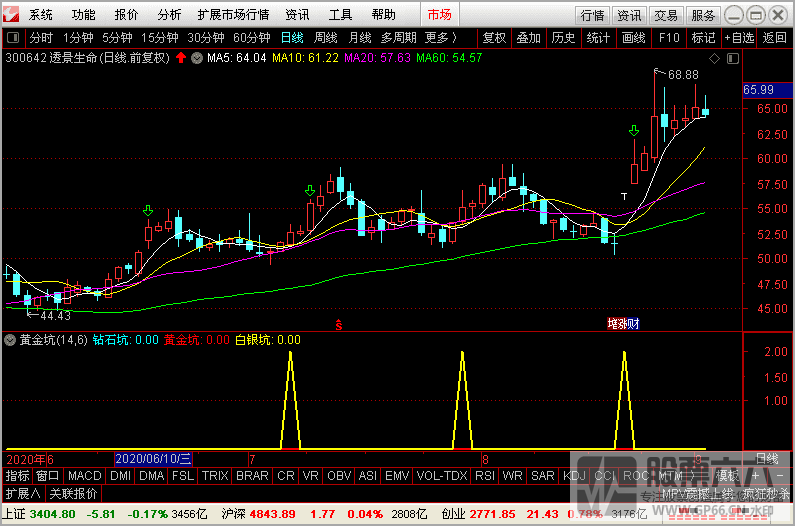Image resolution: width=795 pixels, height=526 pixels.
Task: Open F10 company info
Action: [x=669, y=38]
